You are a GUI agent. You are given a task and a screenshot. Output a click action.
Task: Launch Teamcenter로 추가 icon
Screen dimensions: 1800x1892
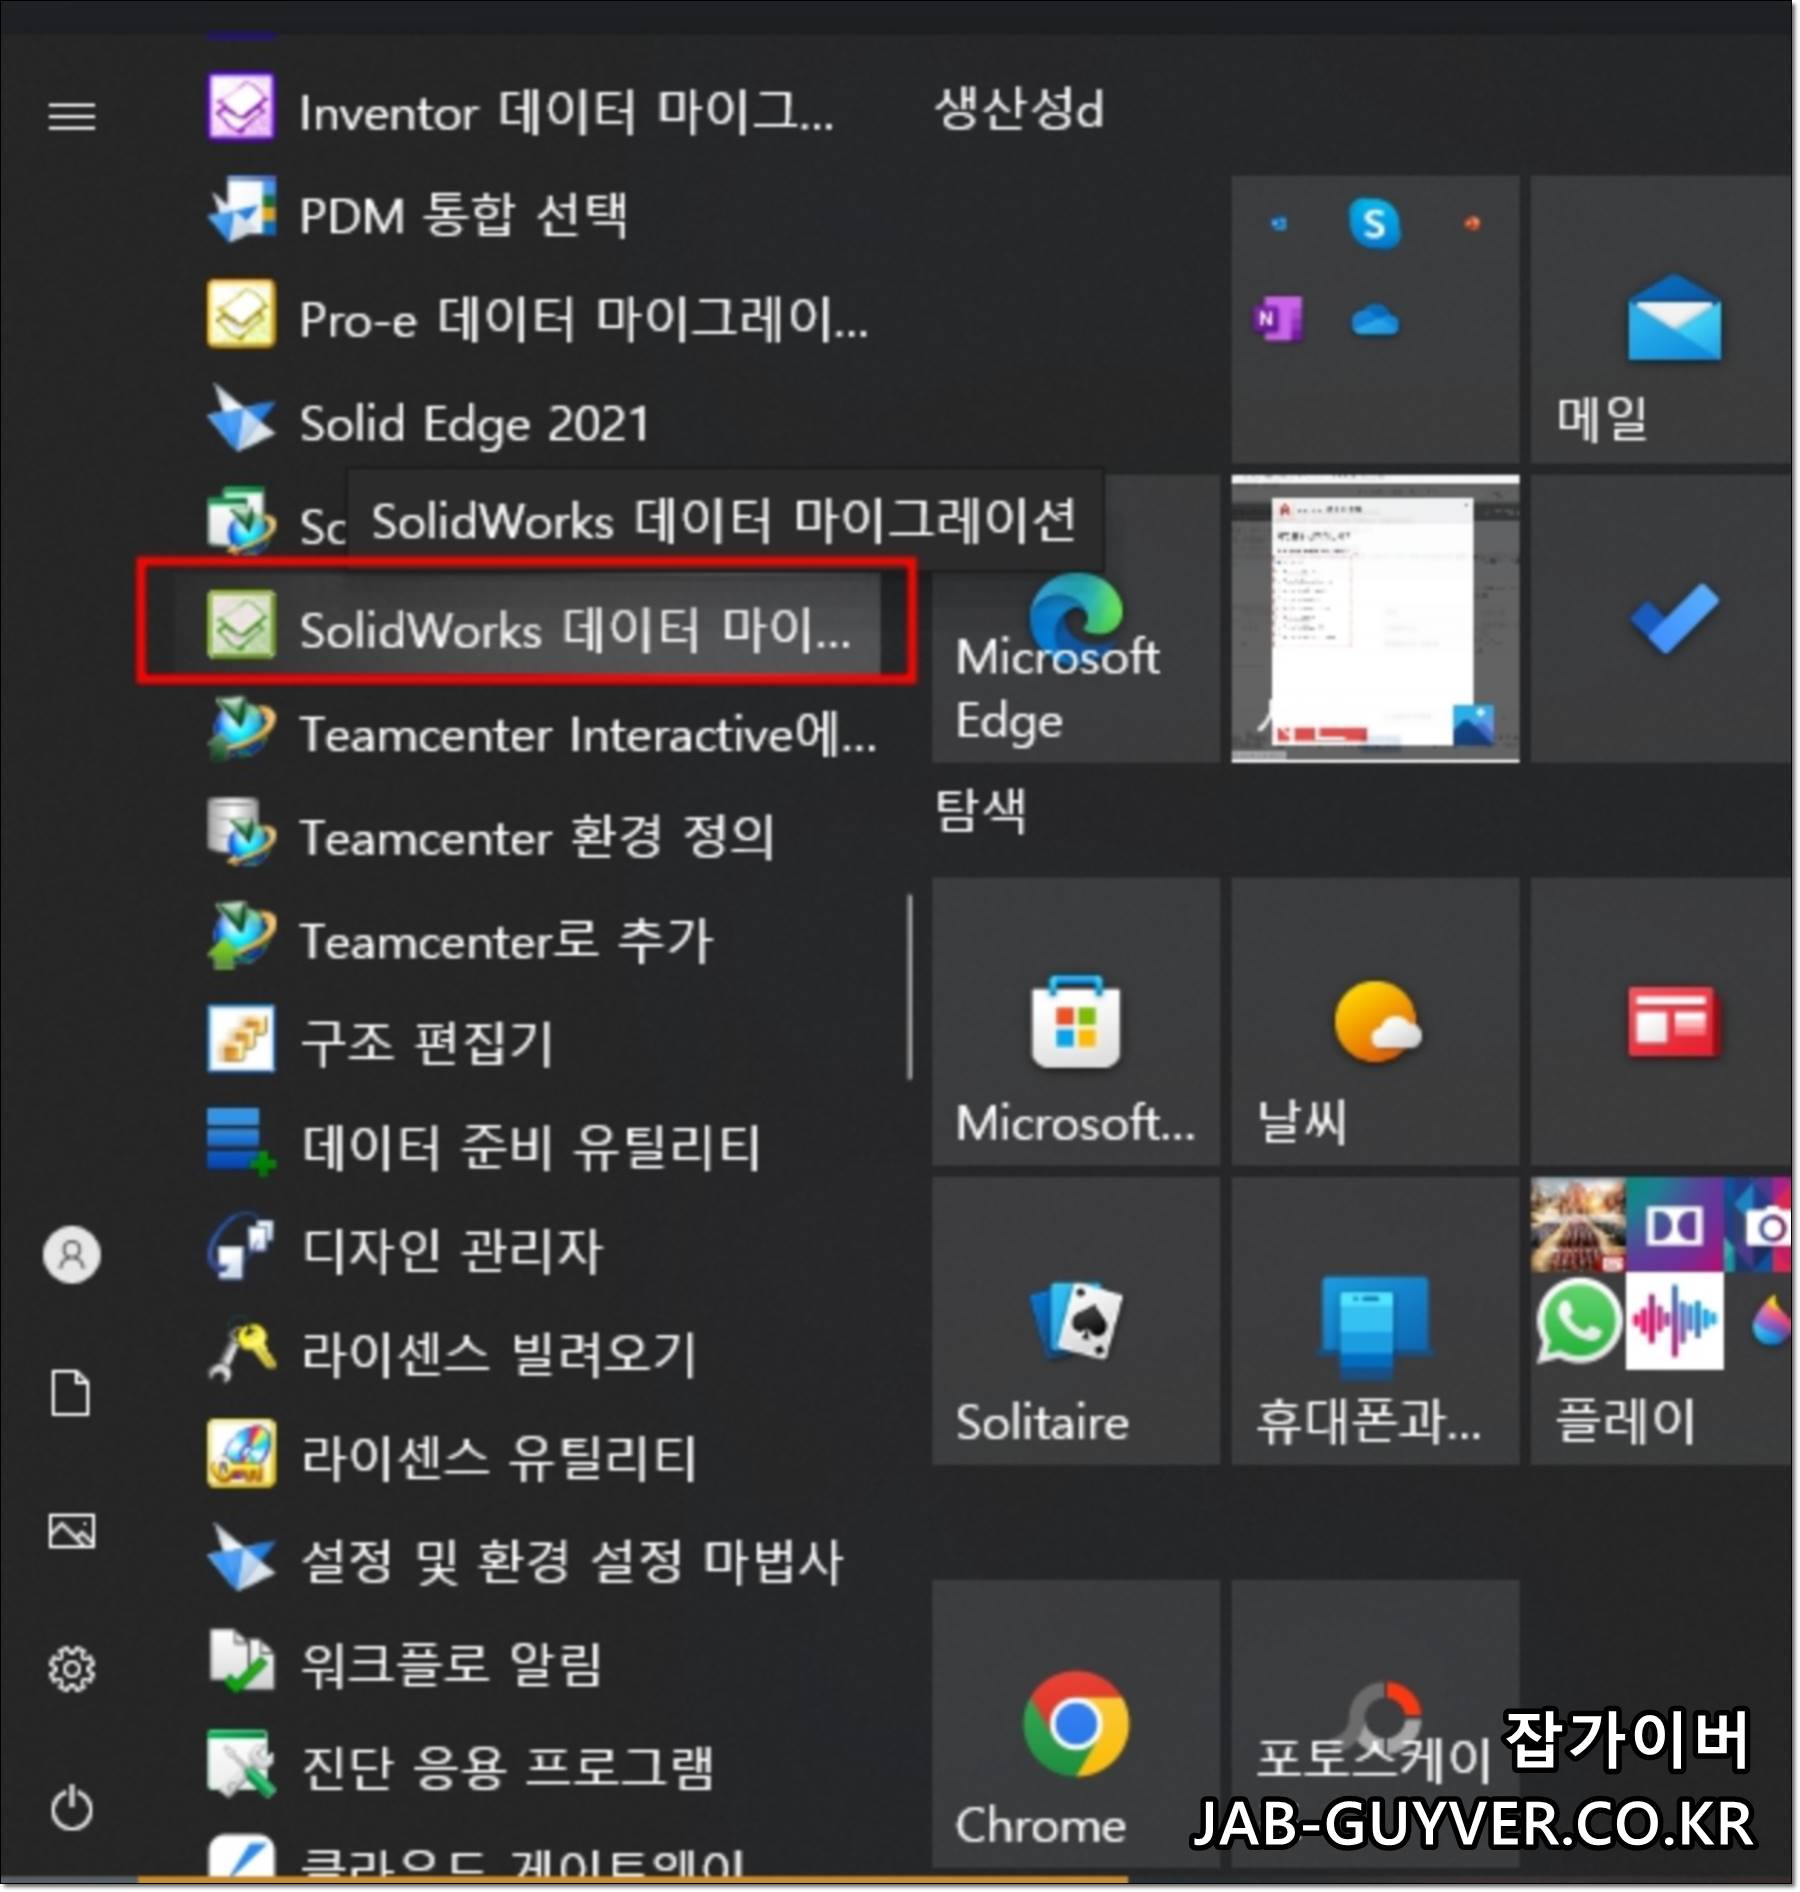pyautogui.click(x=240, y=937)
